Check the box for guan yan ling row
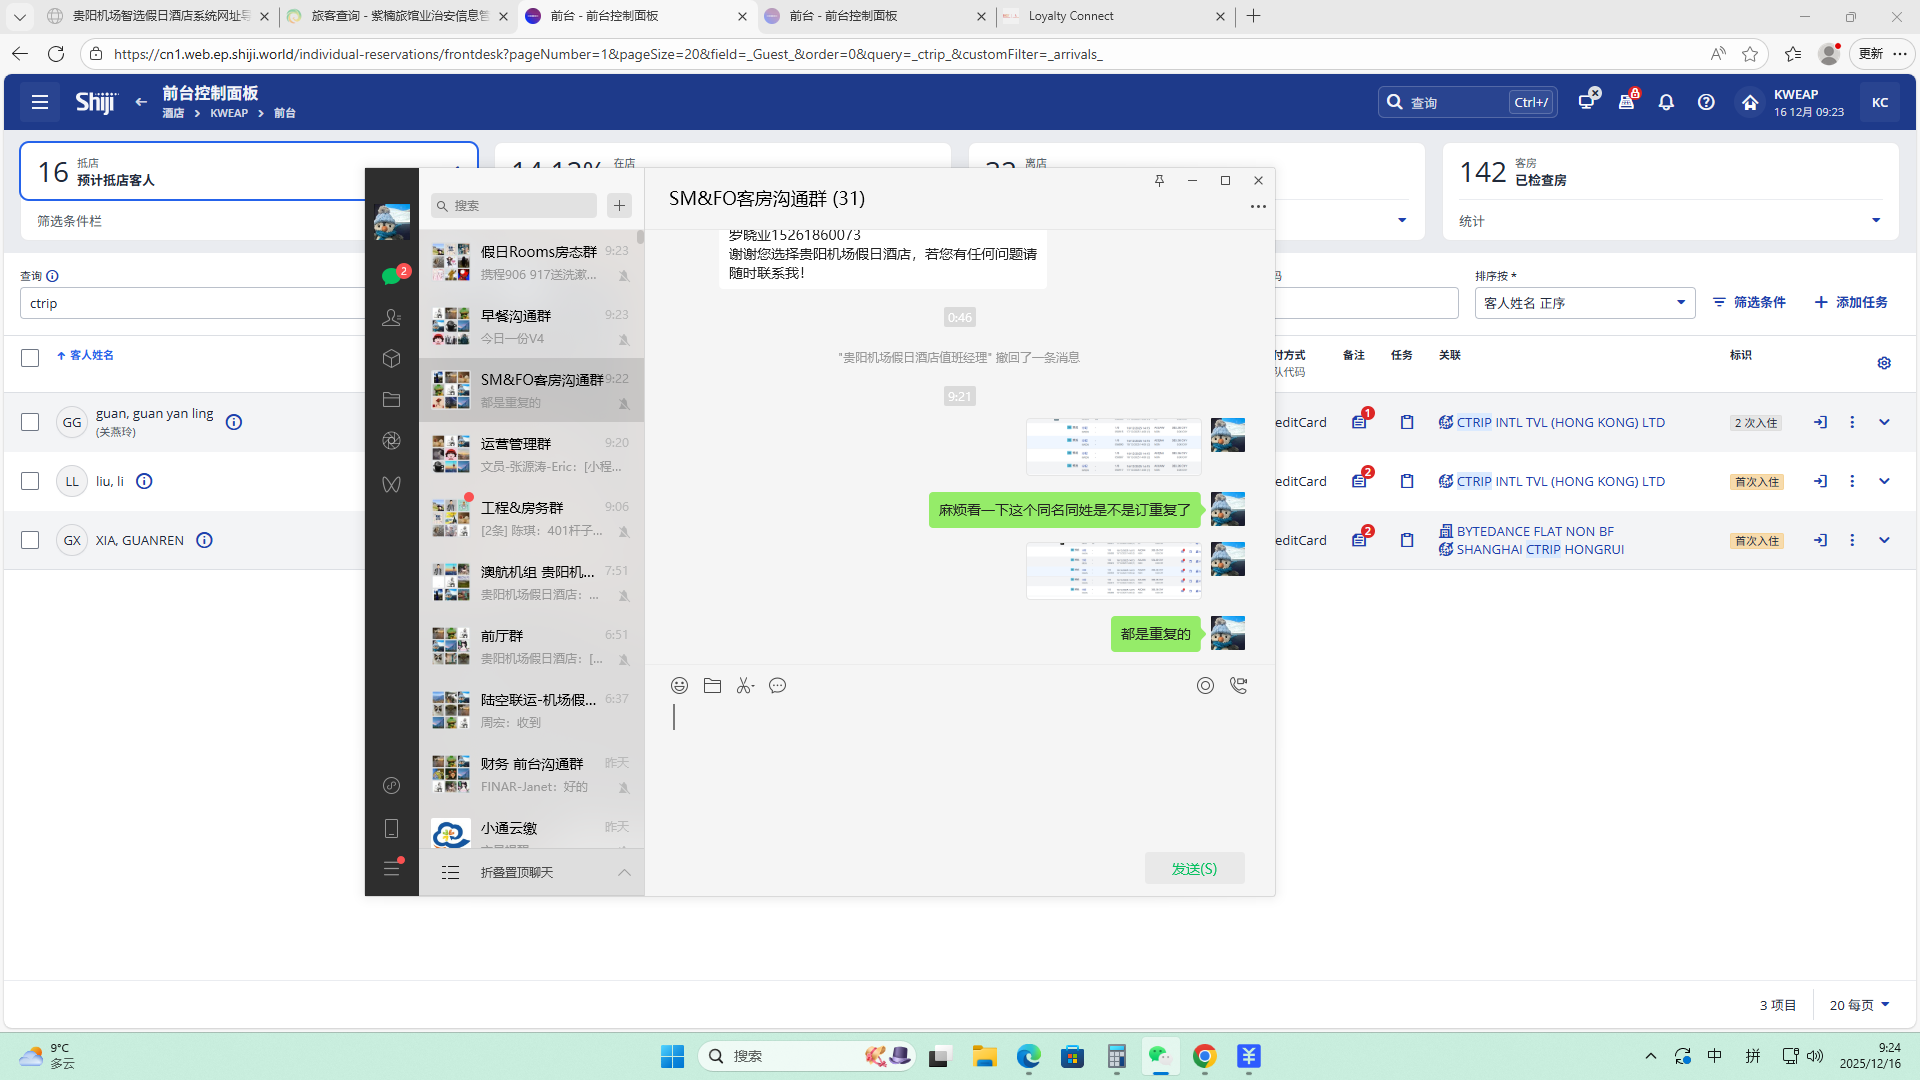The height and width of the screenshot is (1080, 1920). (30, 422)
